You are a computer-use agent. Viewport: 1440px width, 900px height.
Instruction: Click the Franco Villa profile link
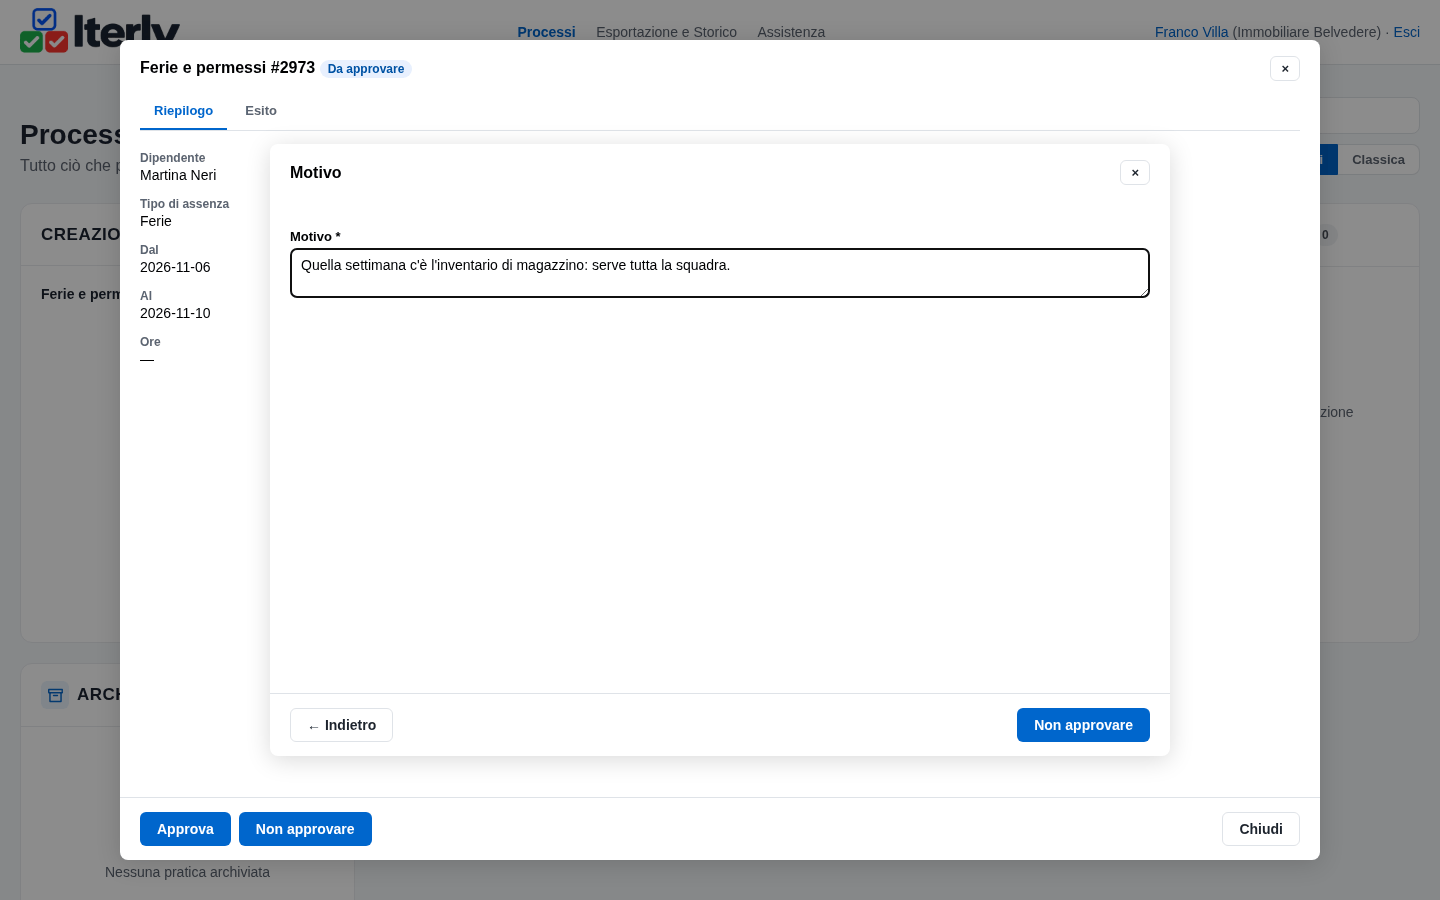click(1191, 32)
